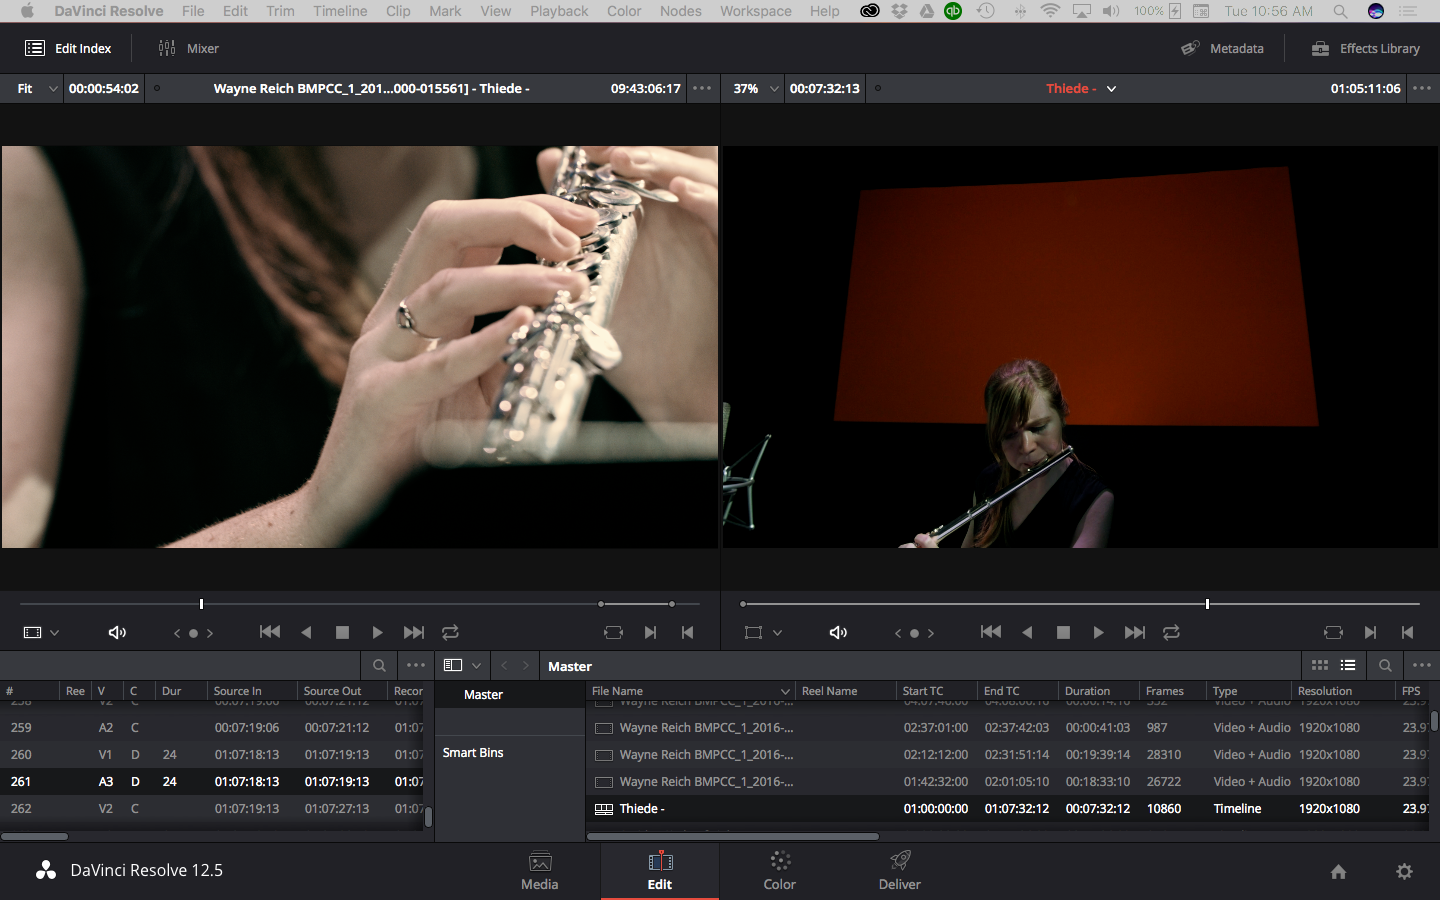Screen dimensions: 1440x900
Task: Open File Name column sort dropdown
Action: click(x=785, y=691)
